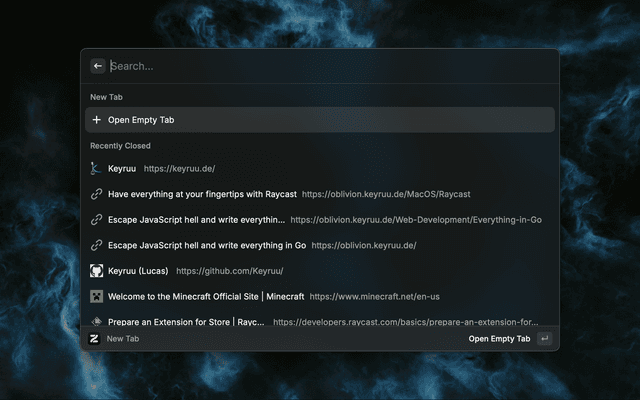Open the github.com/Keyruu URL
The image size is (640, 400).
pyautogui.click(x=230, y=271)
